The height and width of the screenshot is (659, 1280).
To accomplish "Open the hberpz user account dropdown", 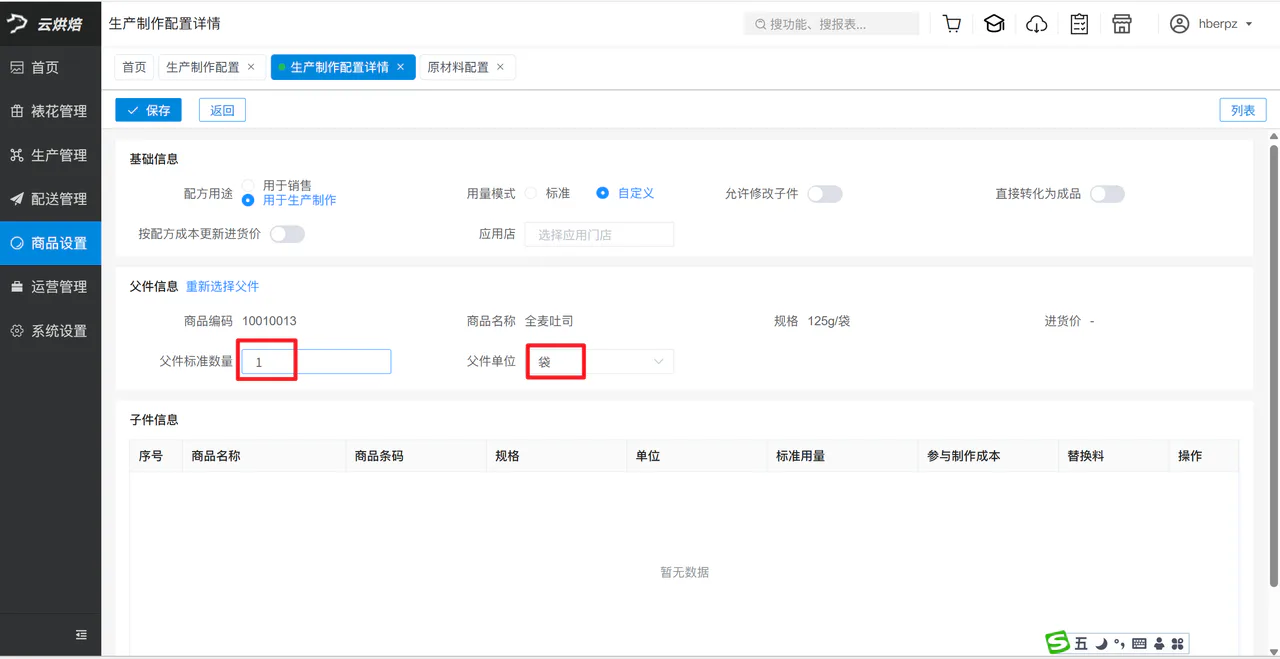I will 1211,24.
